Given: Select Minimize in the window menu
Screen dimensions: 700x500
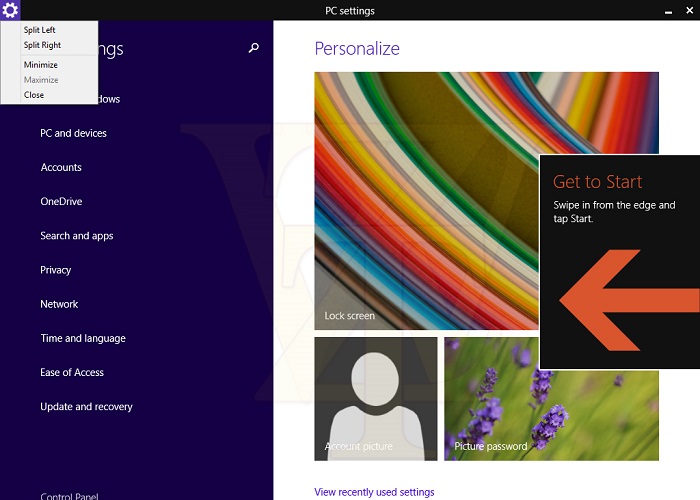Looking at the screenshot, I should tap(40, 65).
